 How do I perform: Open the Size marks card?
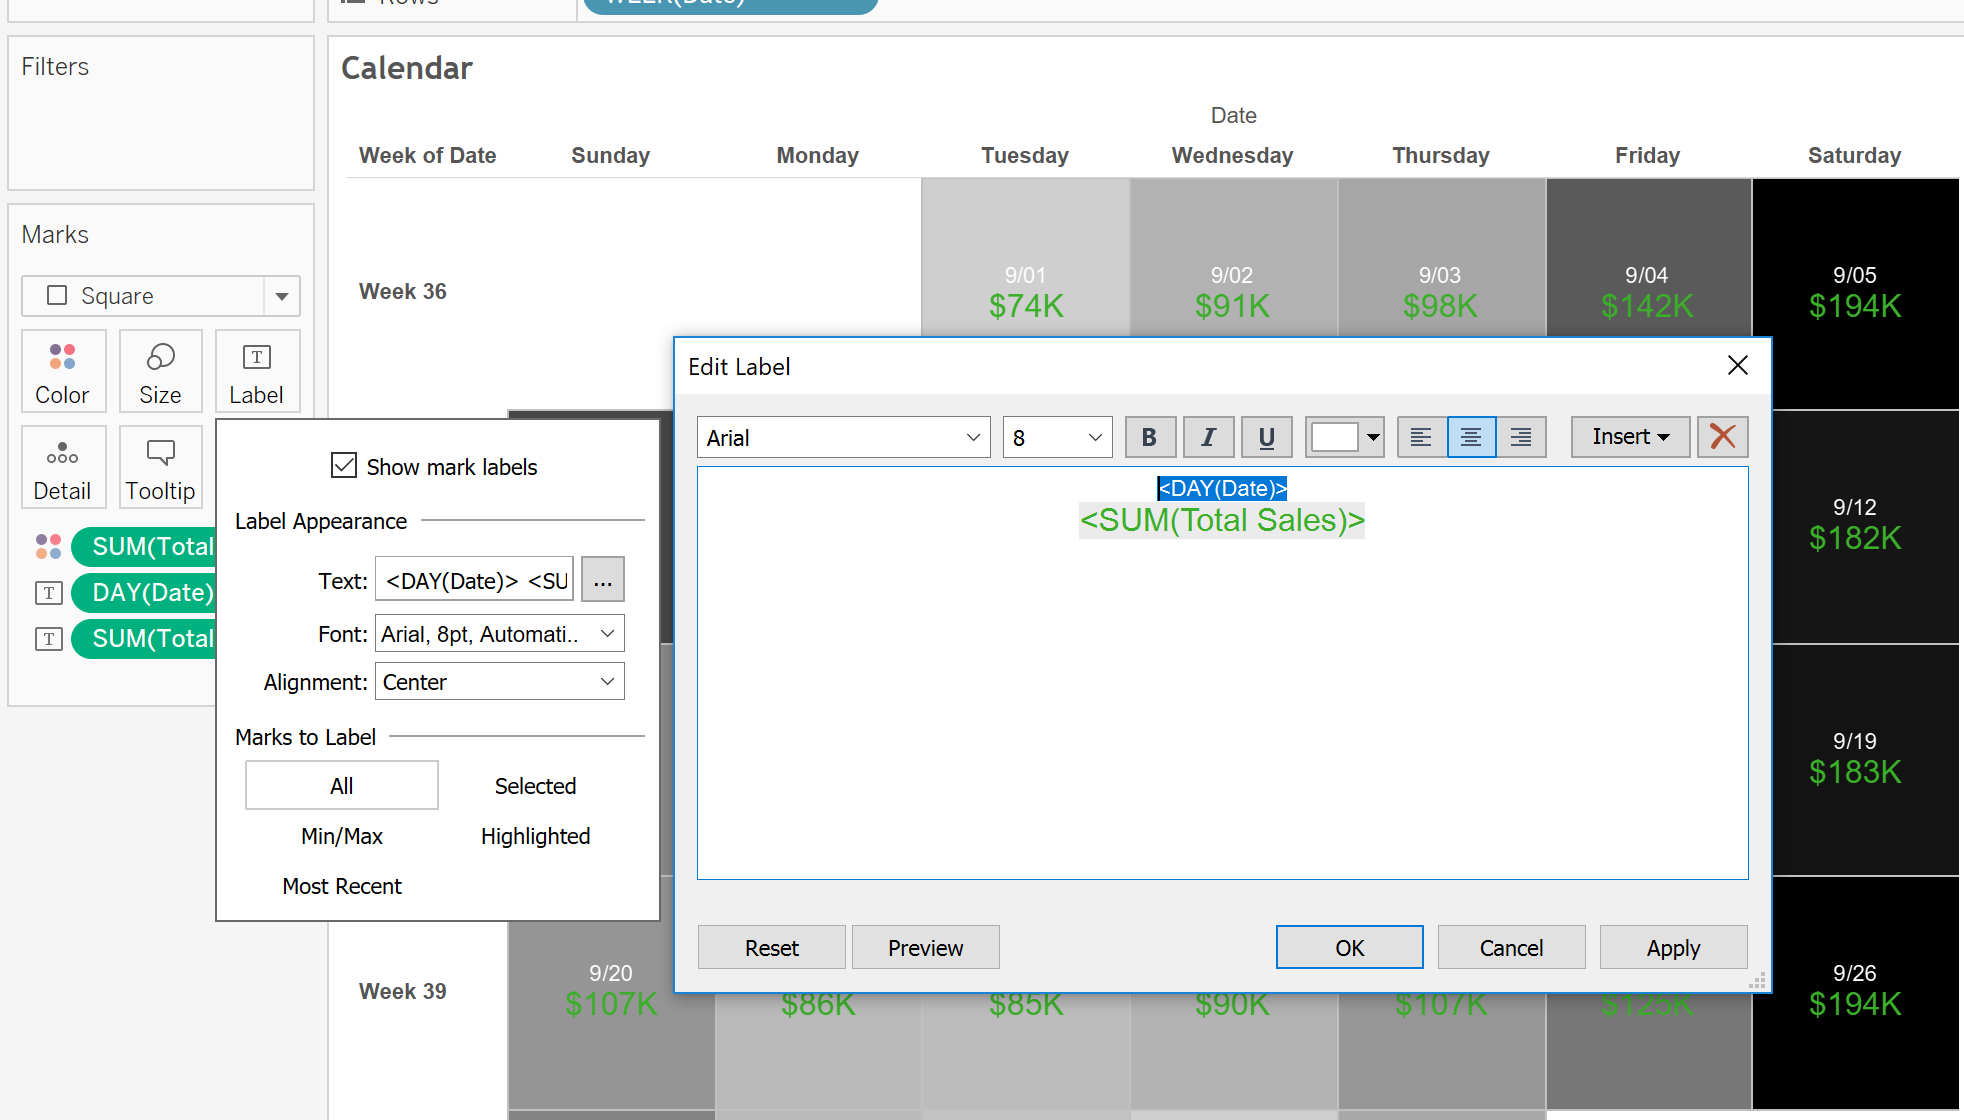click(x=160, y=372)
